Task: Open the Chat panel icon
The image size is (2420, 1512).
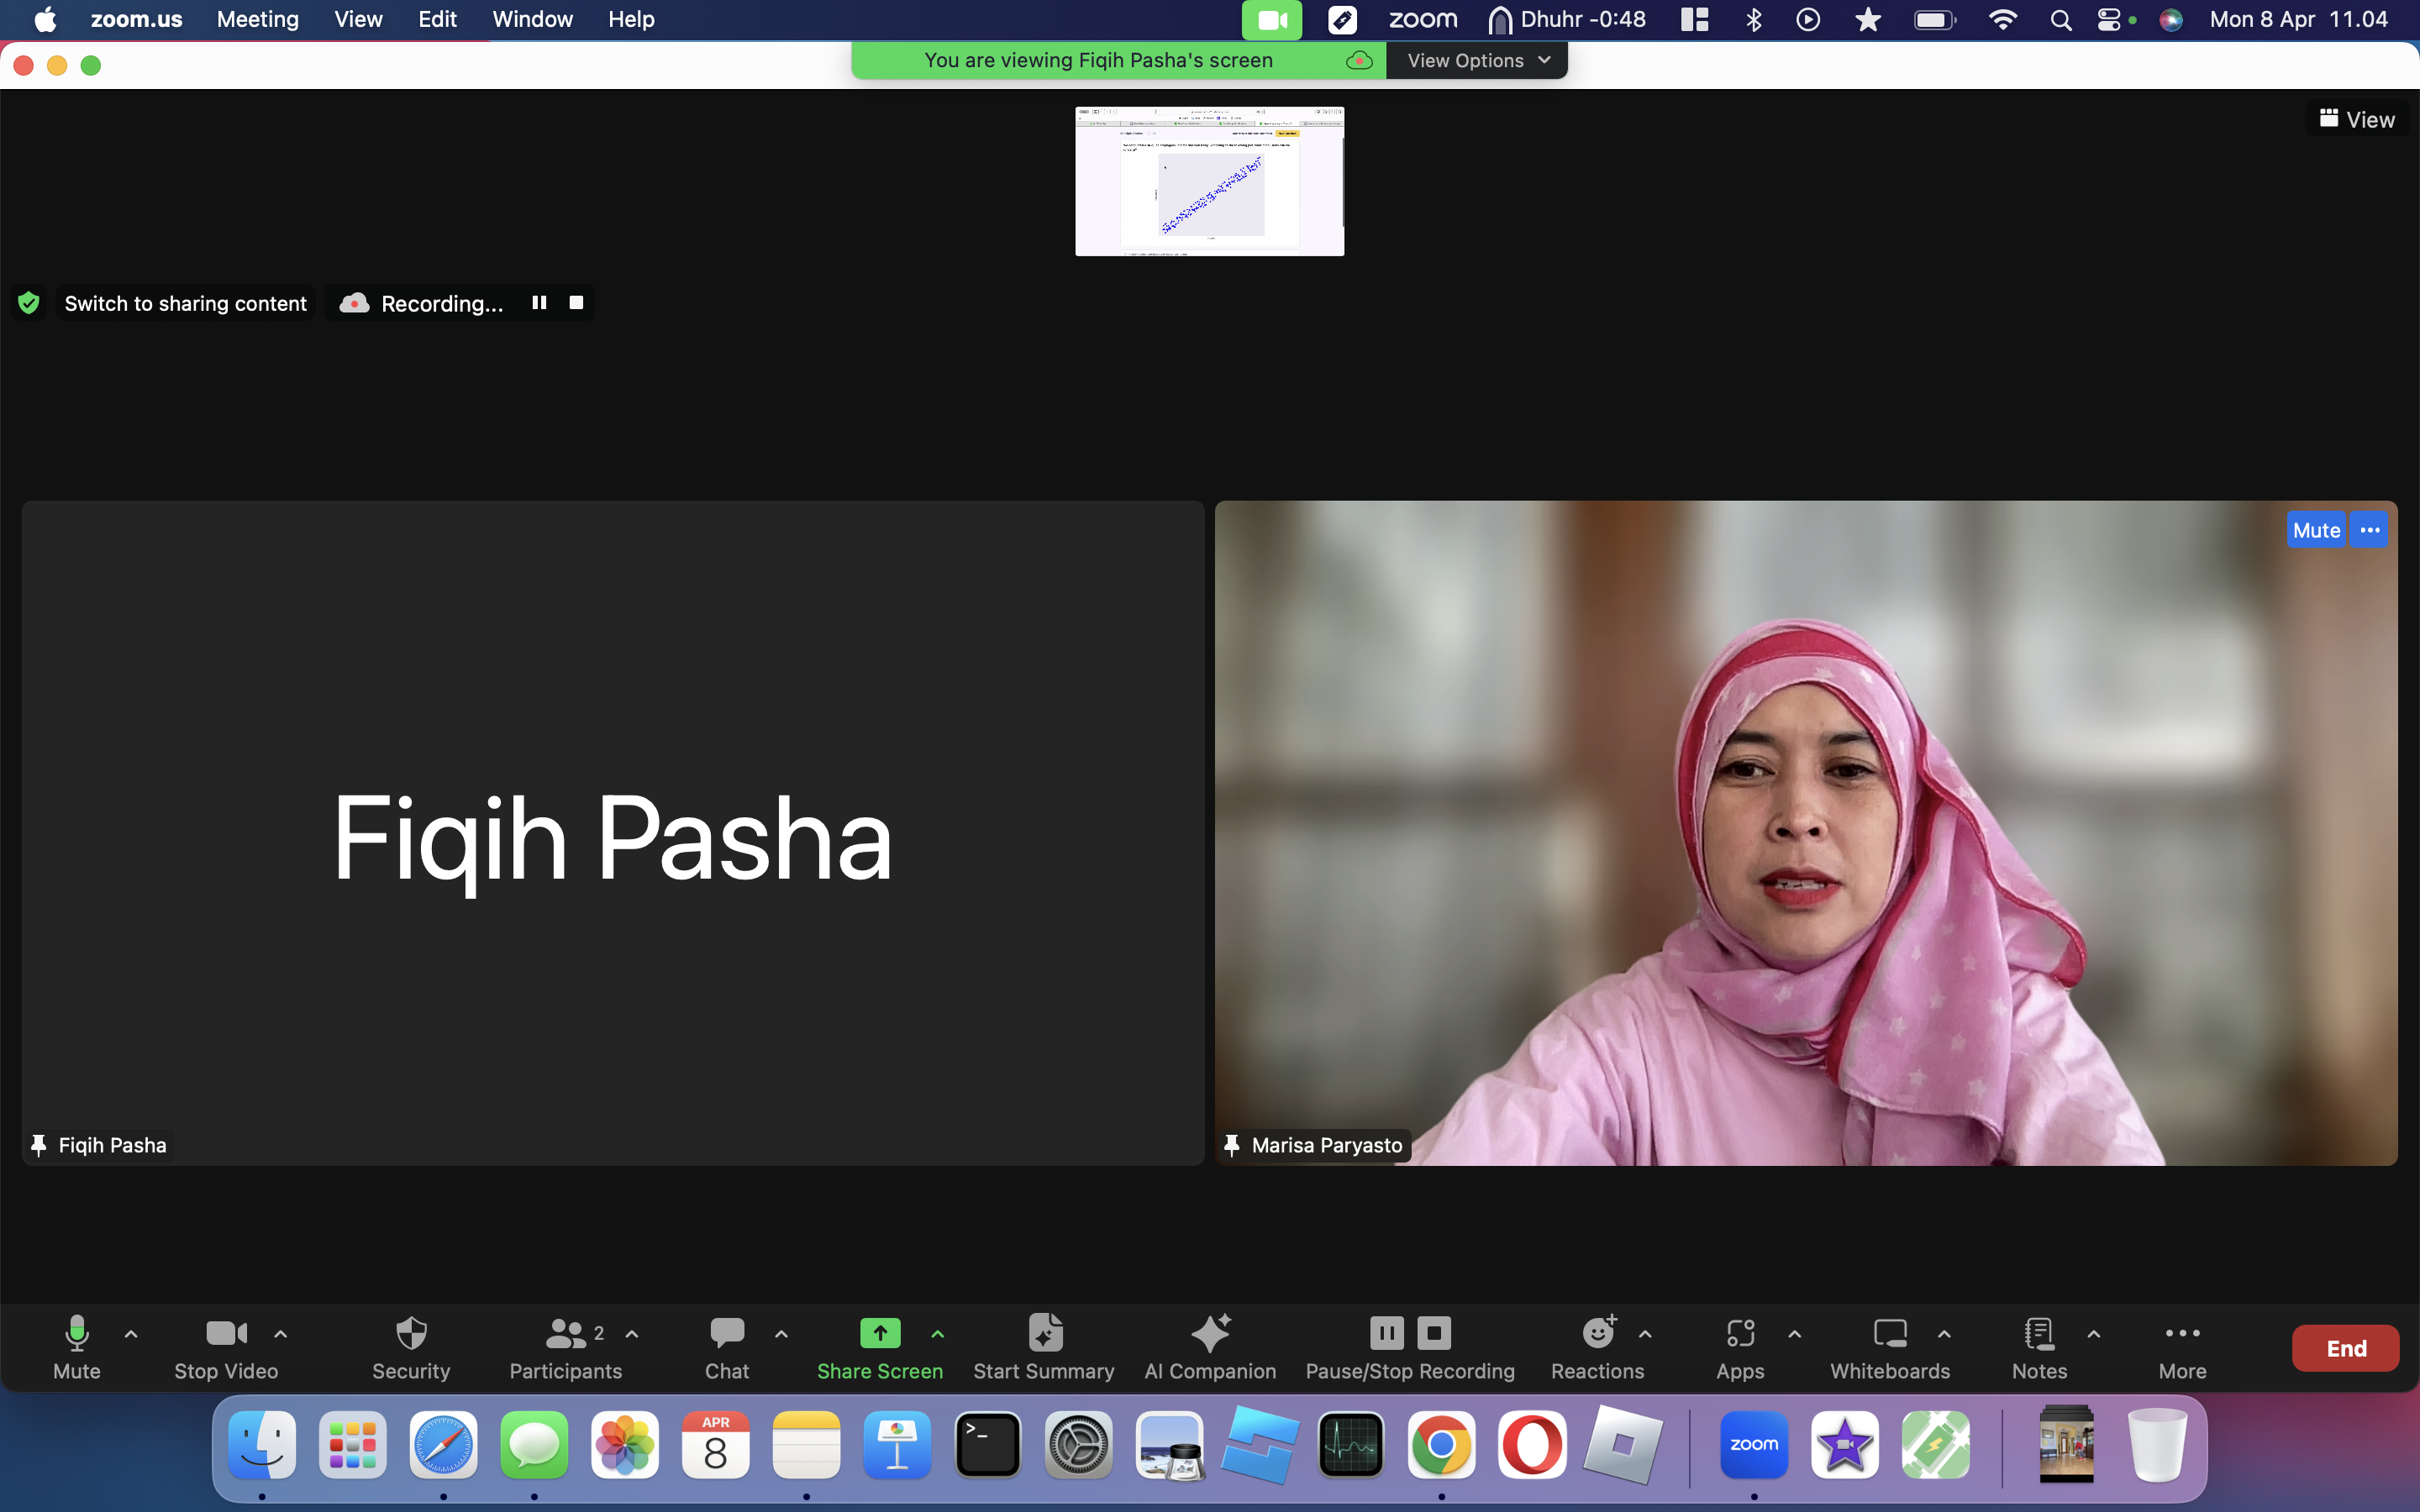Action: coord(727,1333)
